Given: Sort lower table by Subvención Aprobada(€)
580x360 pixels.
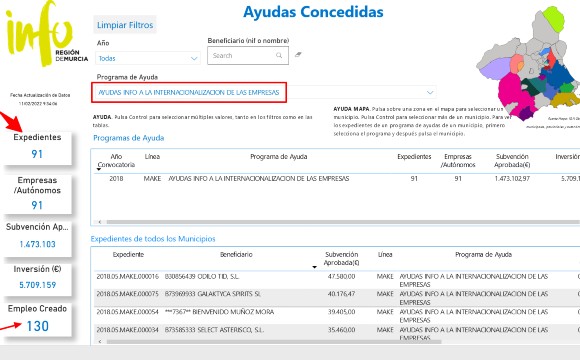Looking at the screenshot, I should click(341, 258).
